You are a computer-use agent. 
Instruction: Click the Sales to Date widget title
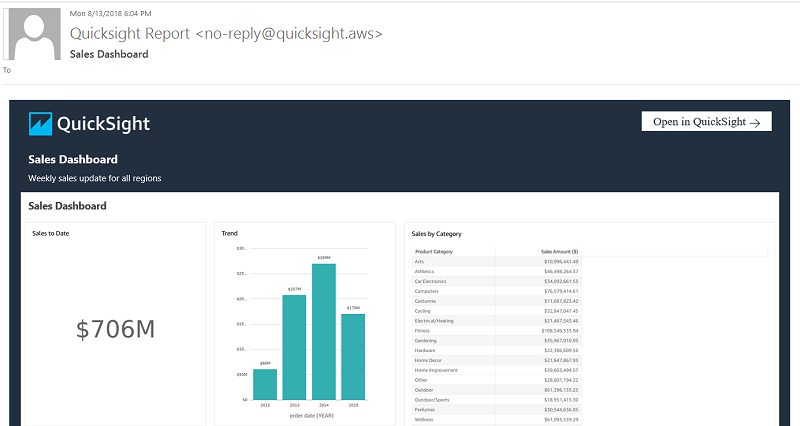point(51,233)
